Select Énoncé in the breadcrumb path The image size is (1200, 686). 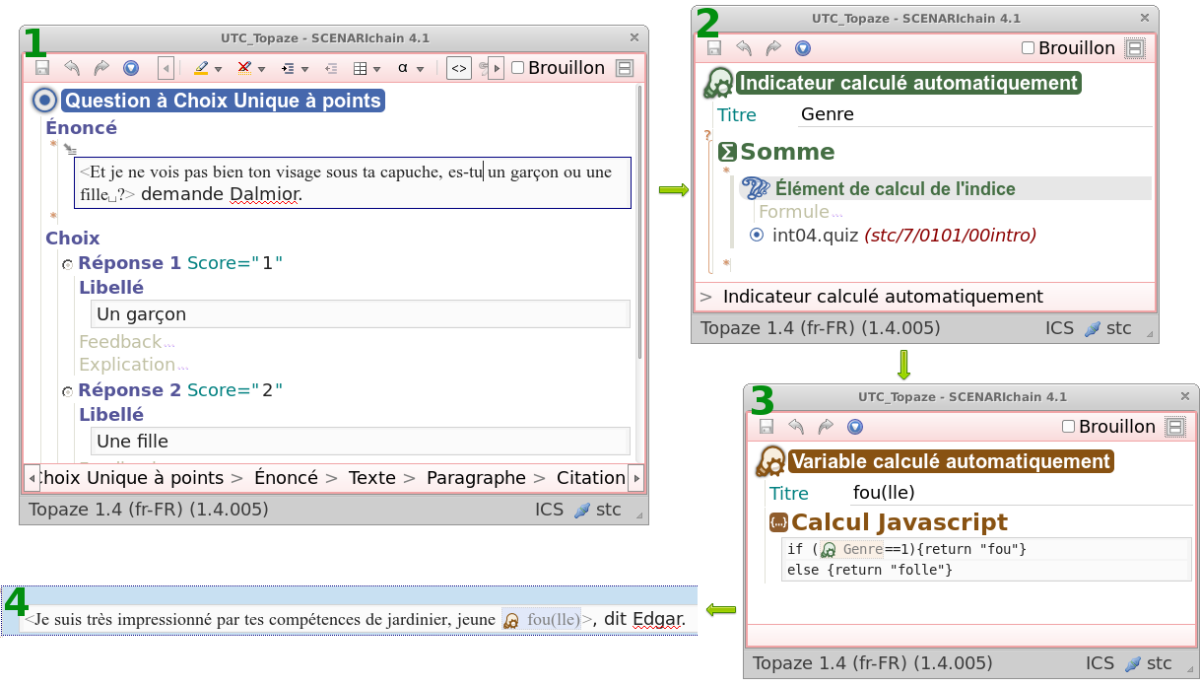coord(286,478)
